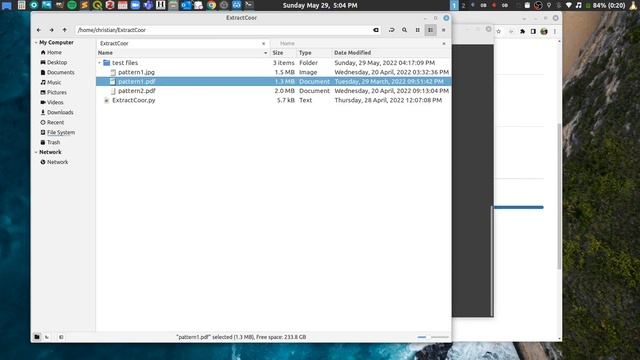The height and width of the screenshot is (360, 640).
Task: Switch to list view
Action: pos(431,30)
